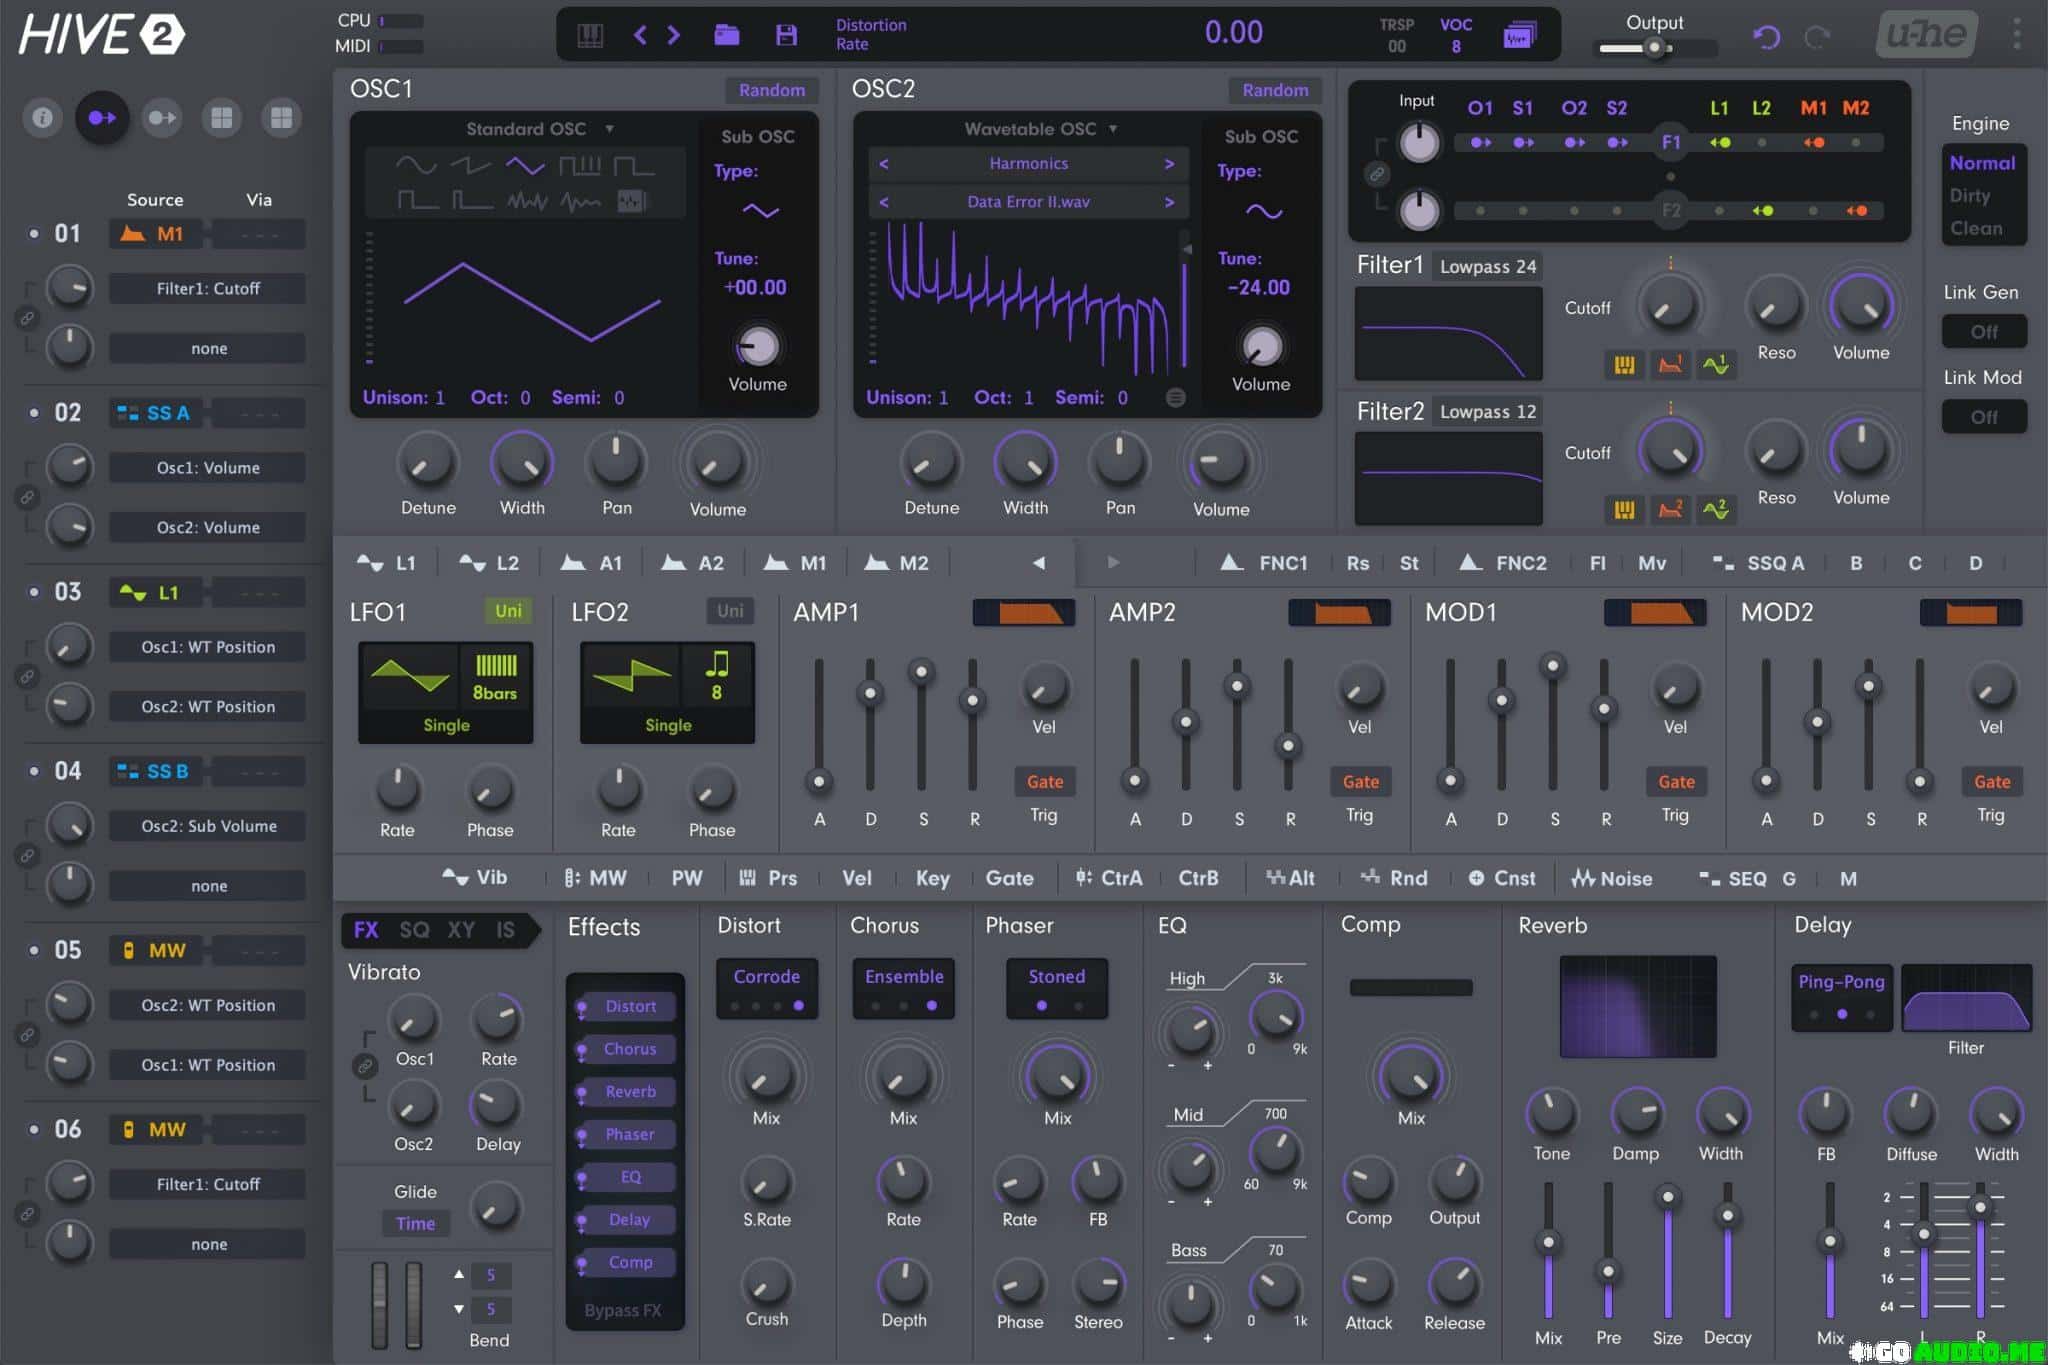Click LFO2 note sync icon
2048x1365 pixels.
coord(717,676)
